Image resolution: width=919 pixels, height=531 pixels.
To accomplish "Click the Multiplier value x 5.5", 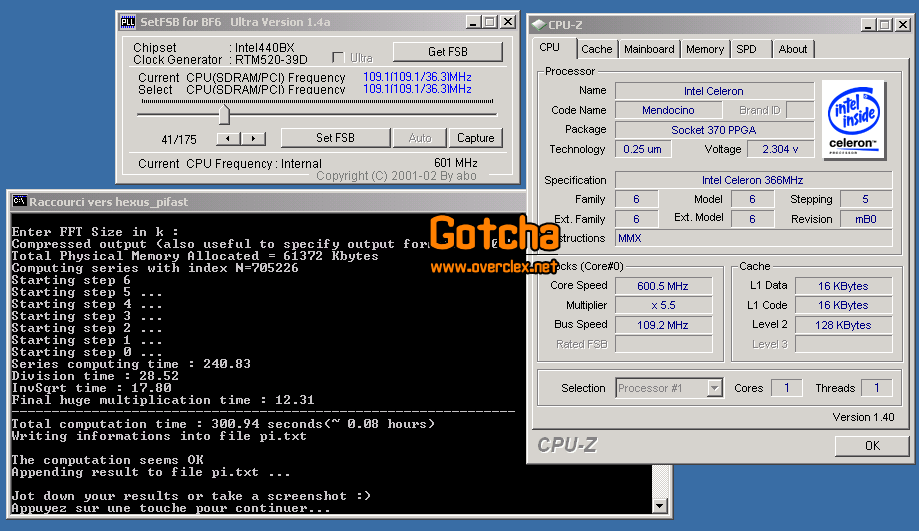I will 663,305.
